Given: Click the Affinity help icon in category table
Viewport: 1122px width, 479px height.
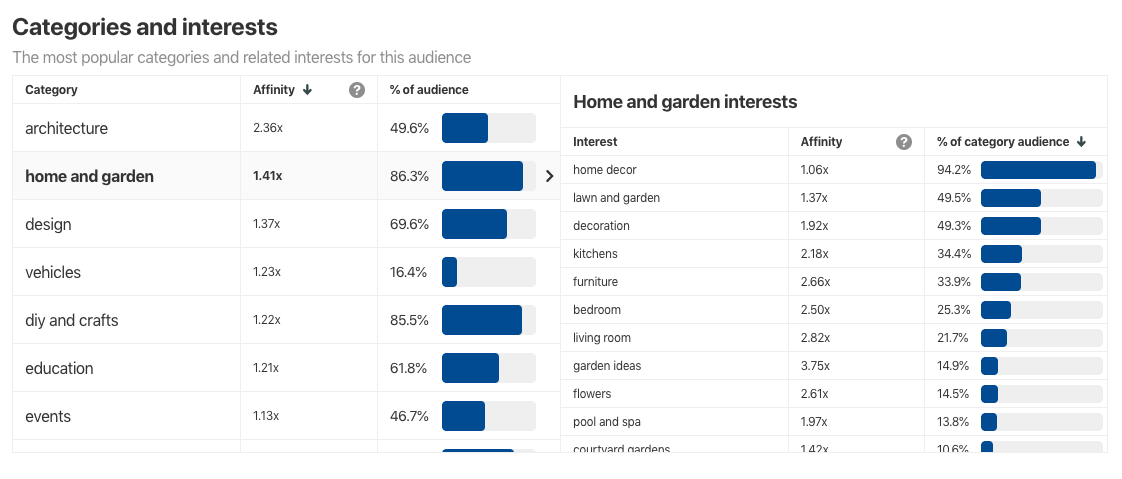Looking at the screenshot, I should point(357,90).
